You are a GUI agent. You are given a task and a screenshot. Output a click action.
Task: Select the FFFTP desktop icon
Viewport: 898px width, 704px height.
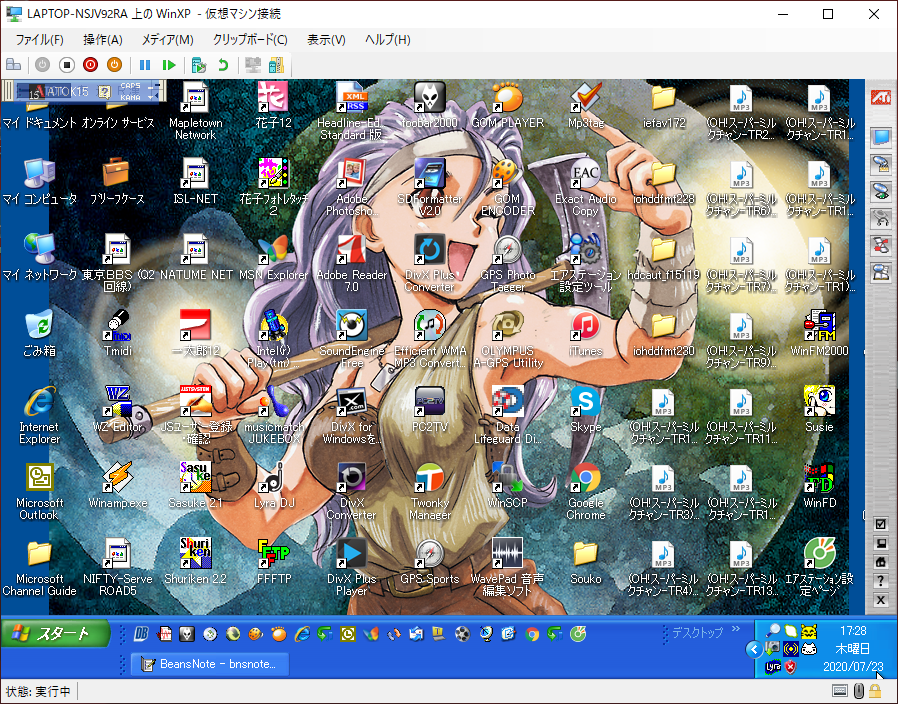274,562
